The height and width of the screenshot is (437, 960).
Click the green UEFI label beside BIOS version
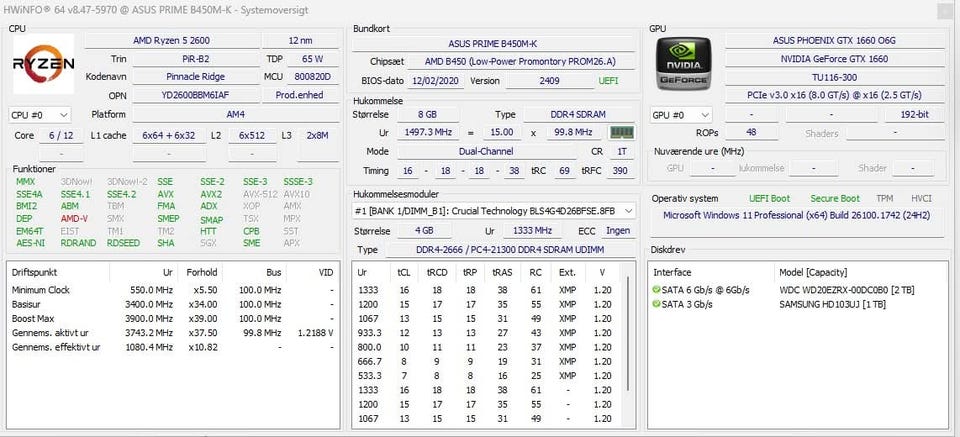point(609,81)
